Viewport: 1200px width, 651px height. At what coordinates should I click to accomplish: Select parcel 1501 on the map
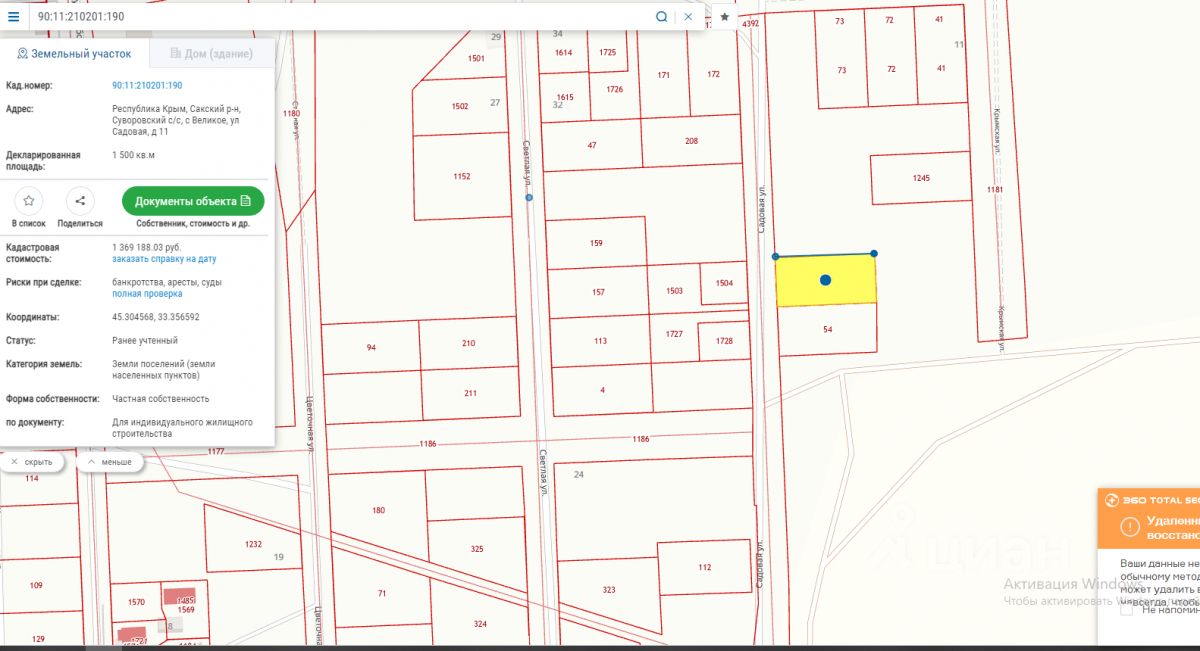point(476,59)
